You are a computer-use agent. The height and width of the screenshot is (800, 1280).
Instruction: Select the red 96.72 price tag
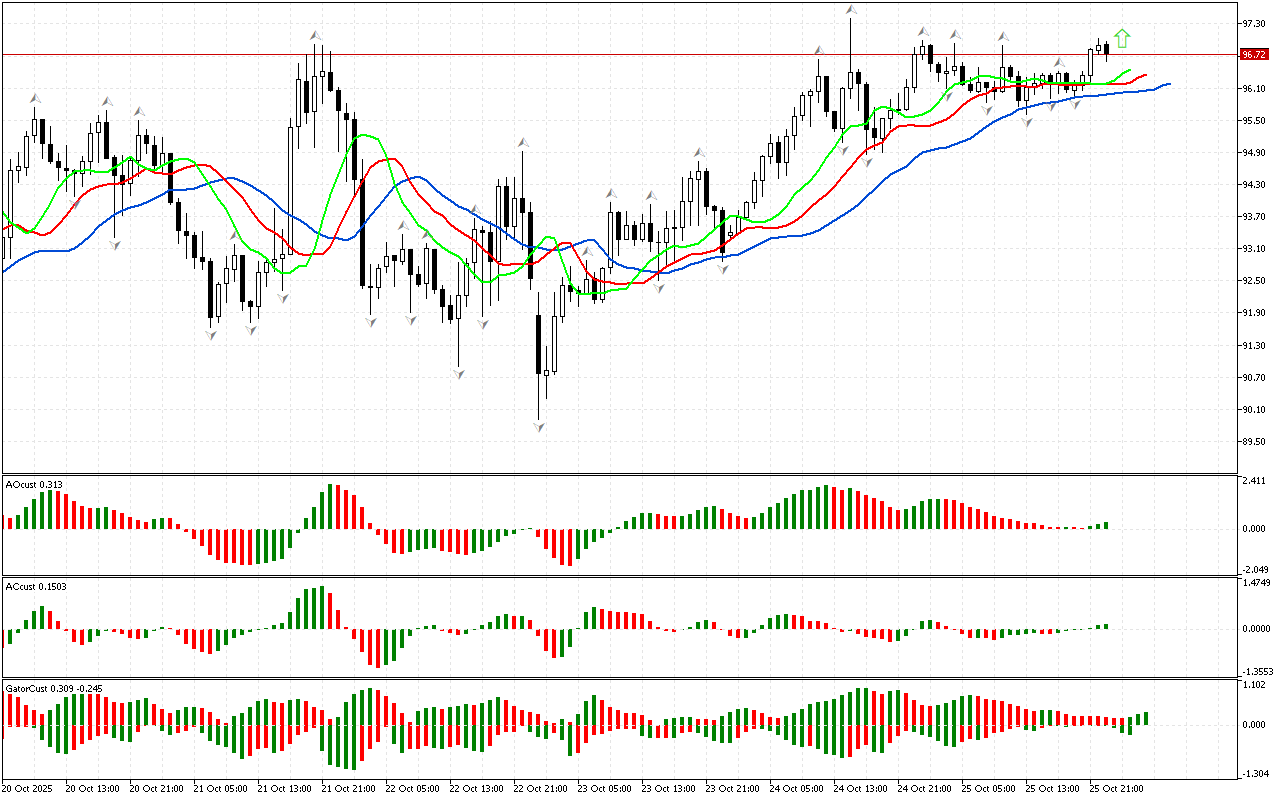[x=1253, y=54]
